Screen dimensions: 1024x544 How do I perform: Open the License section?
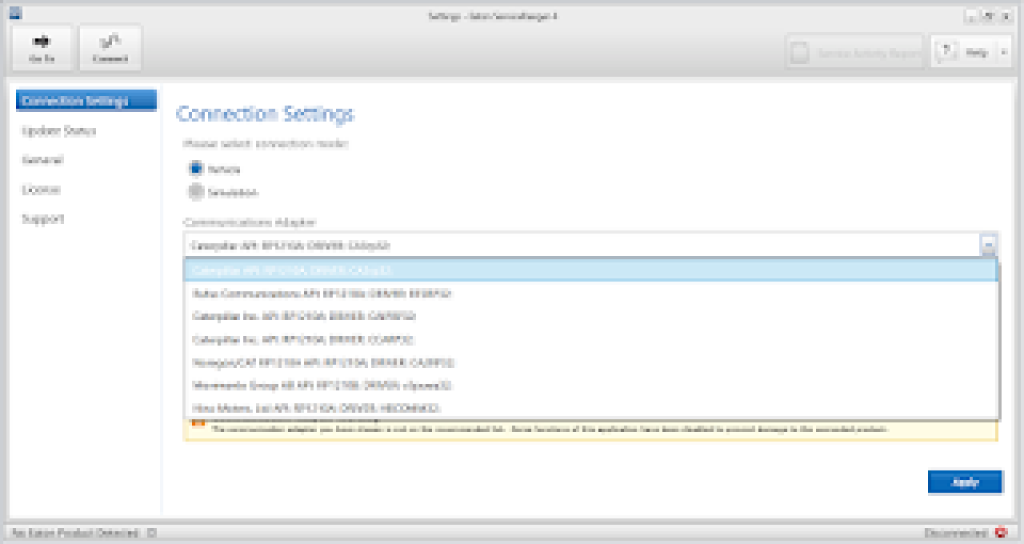click(41, 189)
